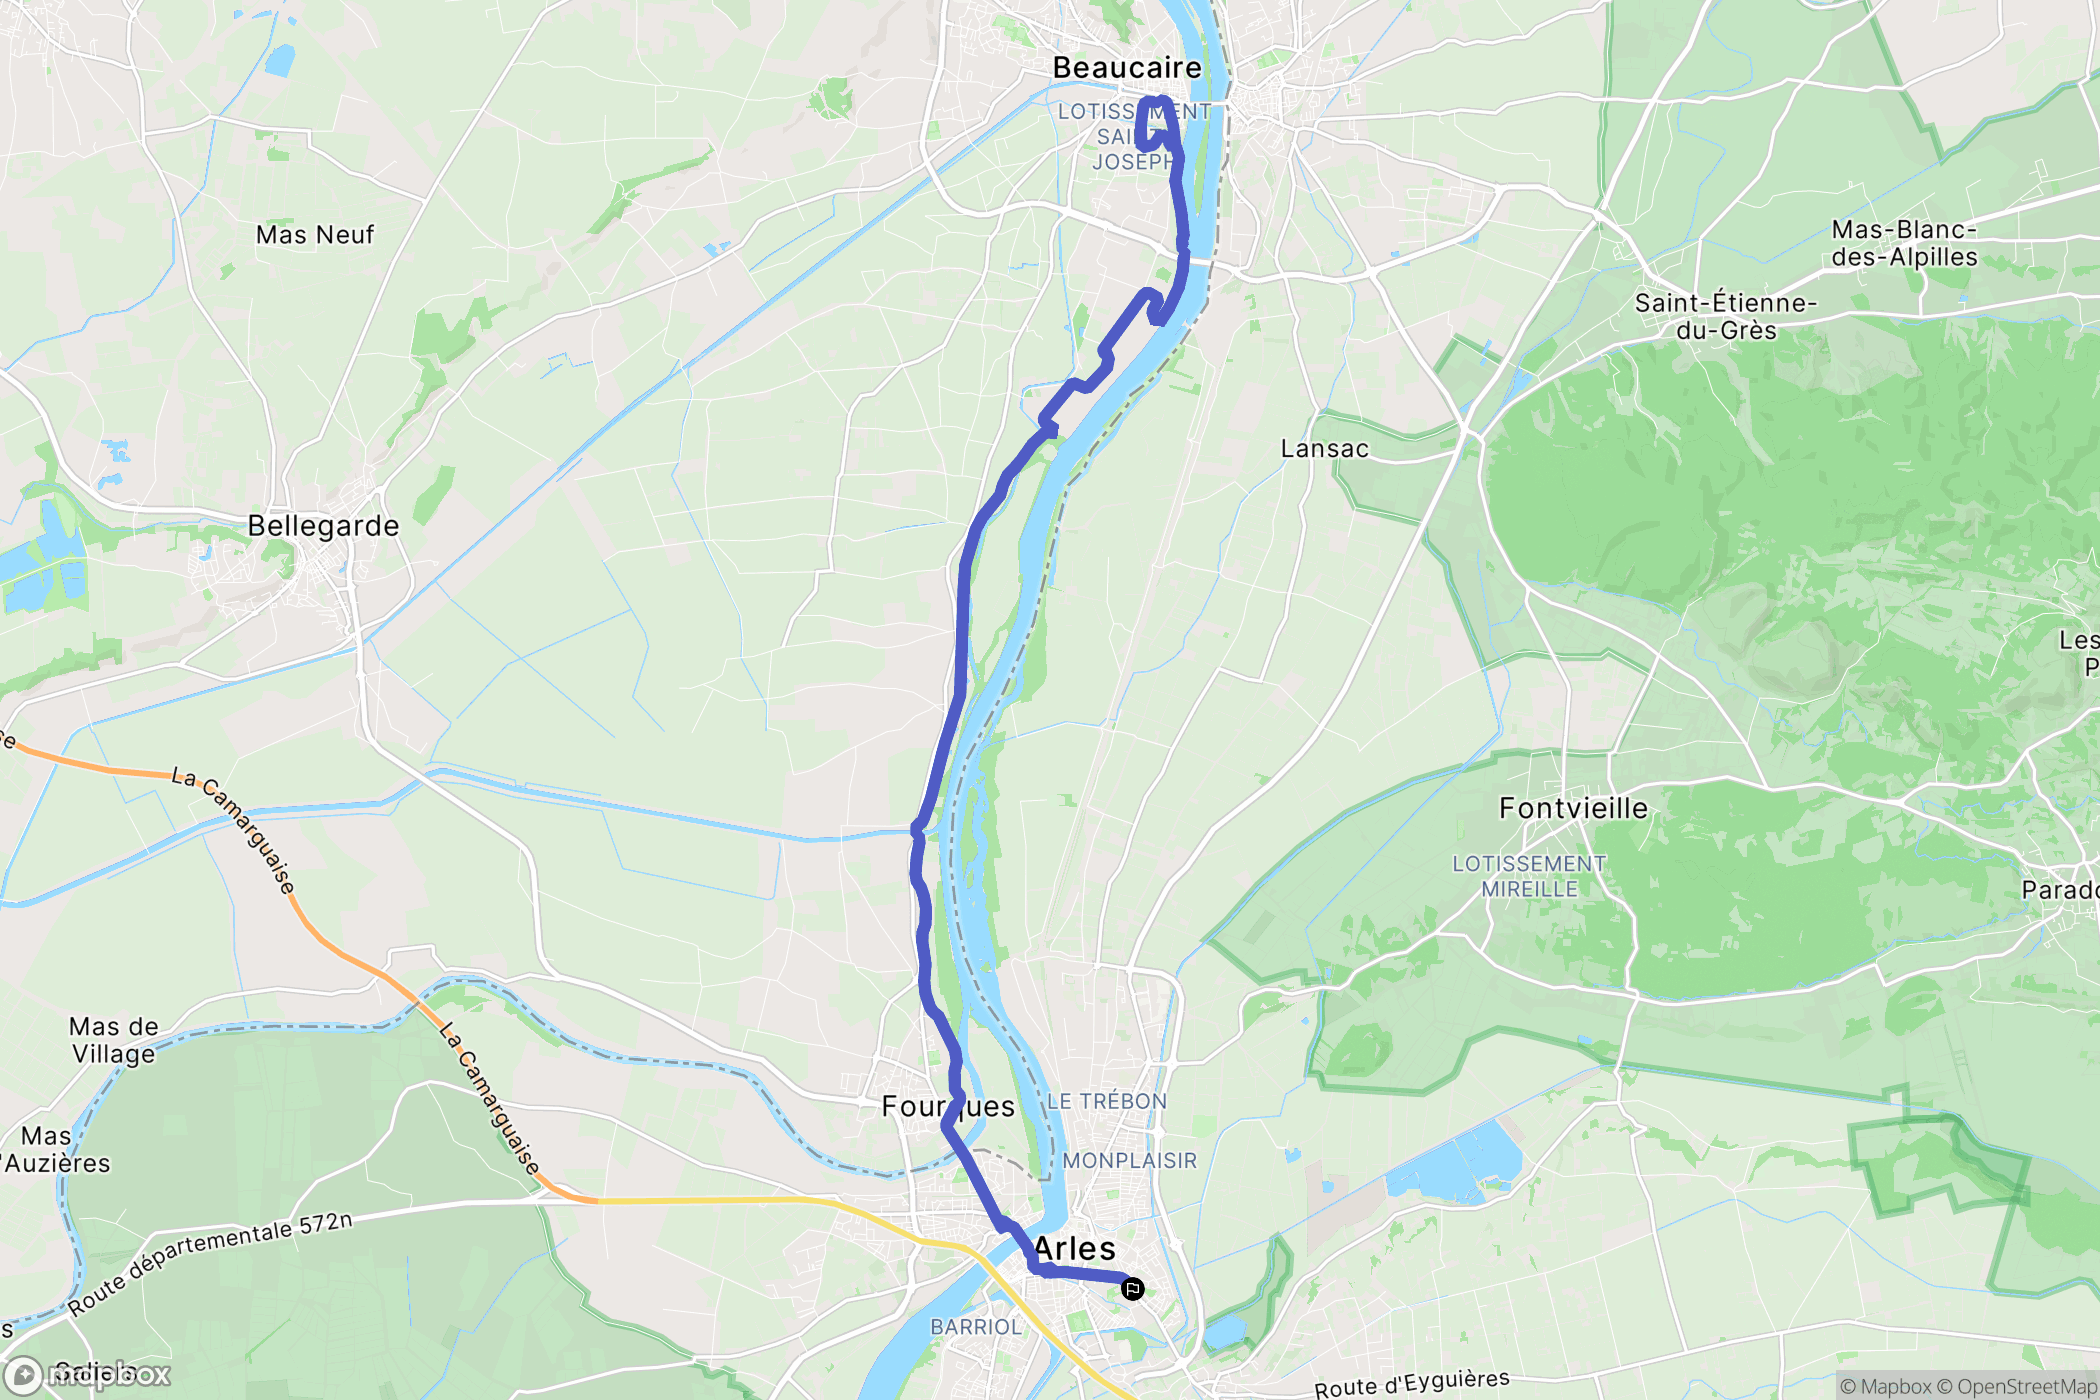Image resolution: width=2100 pixels, height=1400 pixels.
Task: Open the OpenStreetMap attribution link
Action: (x=2017, y=1386)
